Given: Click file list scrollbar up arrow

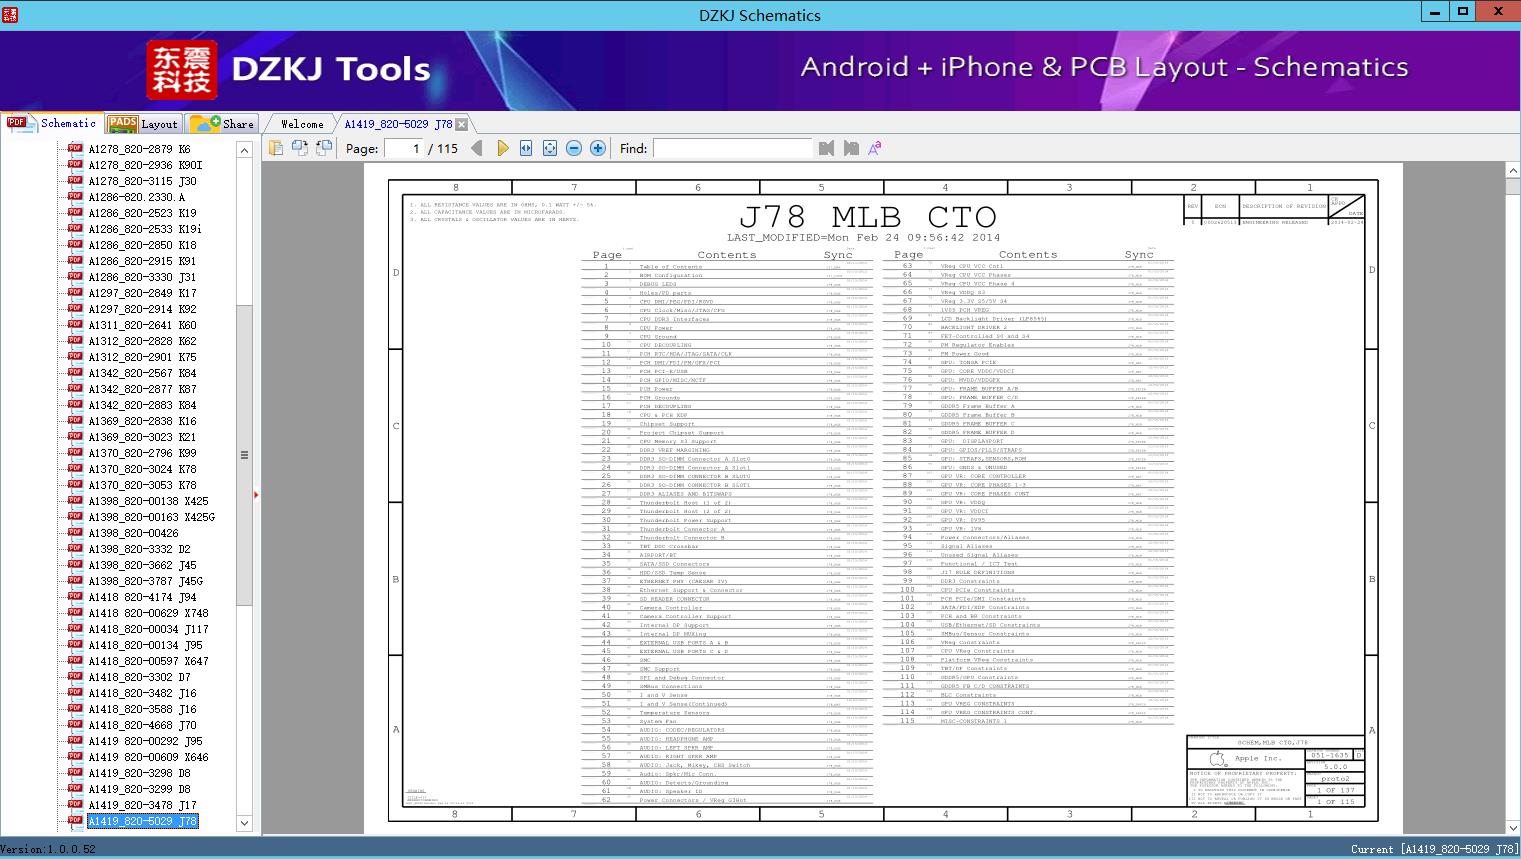Looking at the screenshot, I should point(244,150).
